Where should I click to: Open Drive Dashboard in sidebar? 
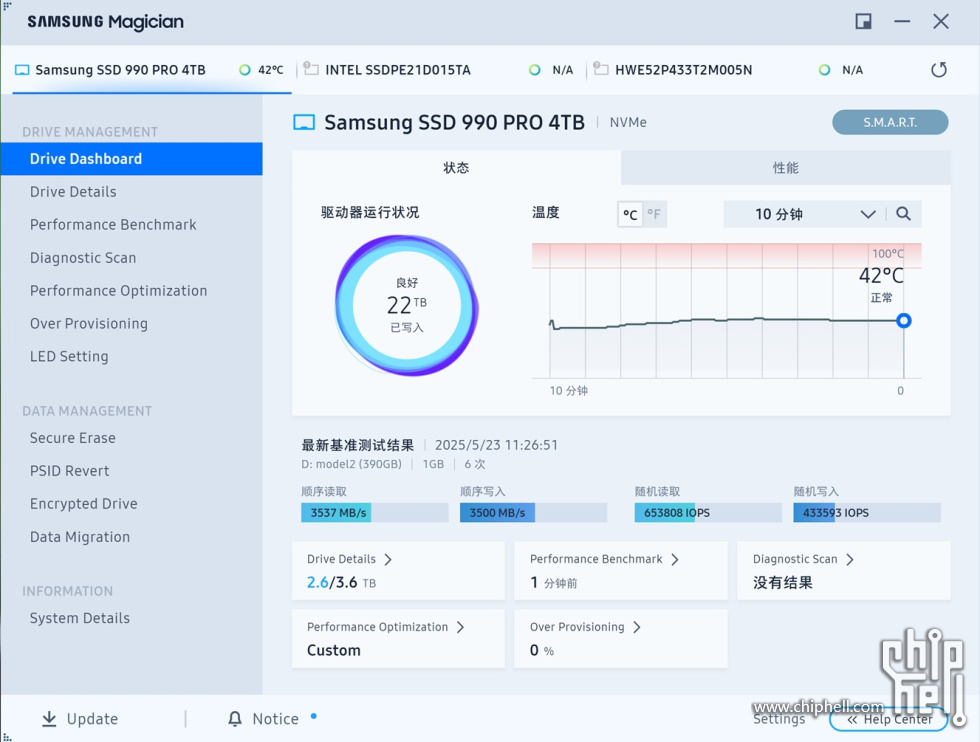[131, 159]
